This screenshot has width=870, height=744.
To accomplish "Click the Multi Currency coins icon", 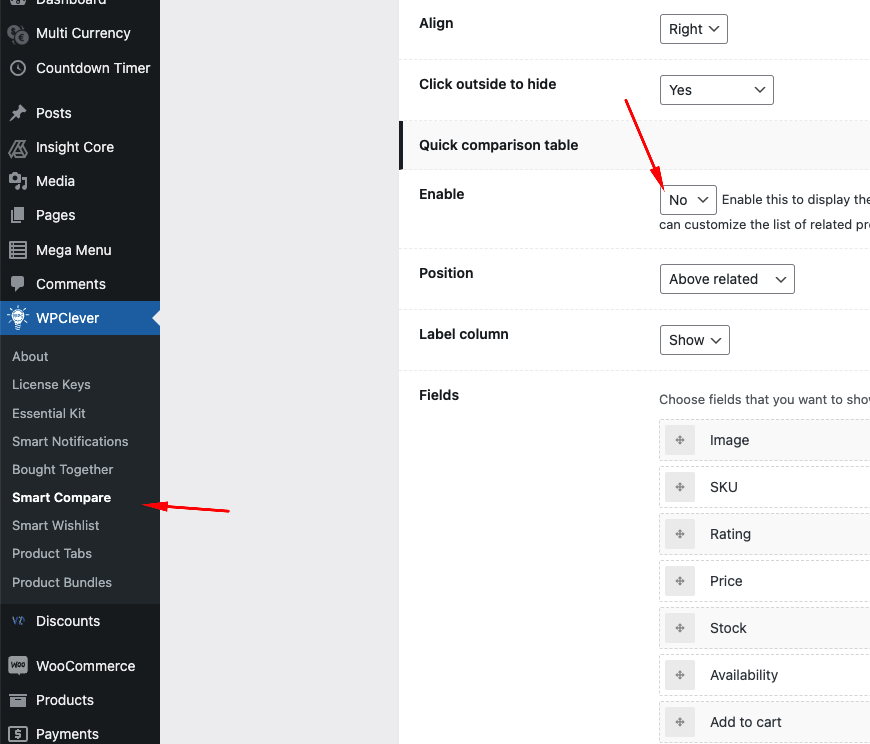I will 18,34.
